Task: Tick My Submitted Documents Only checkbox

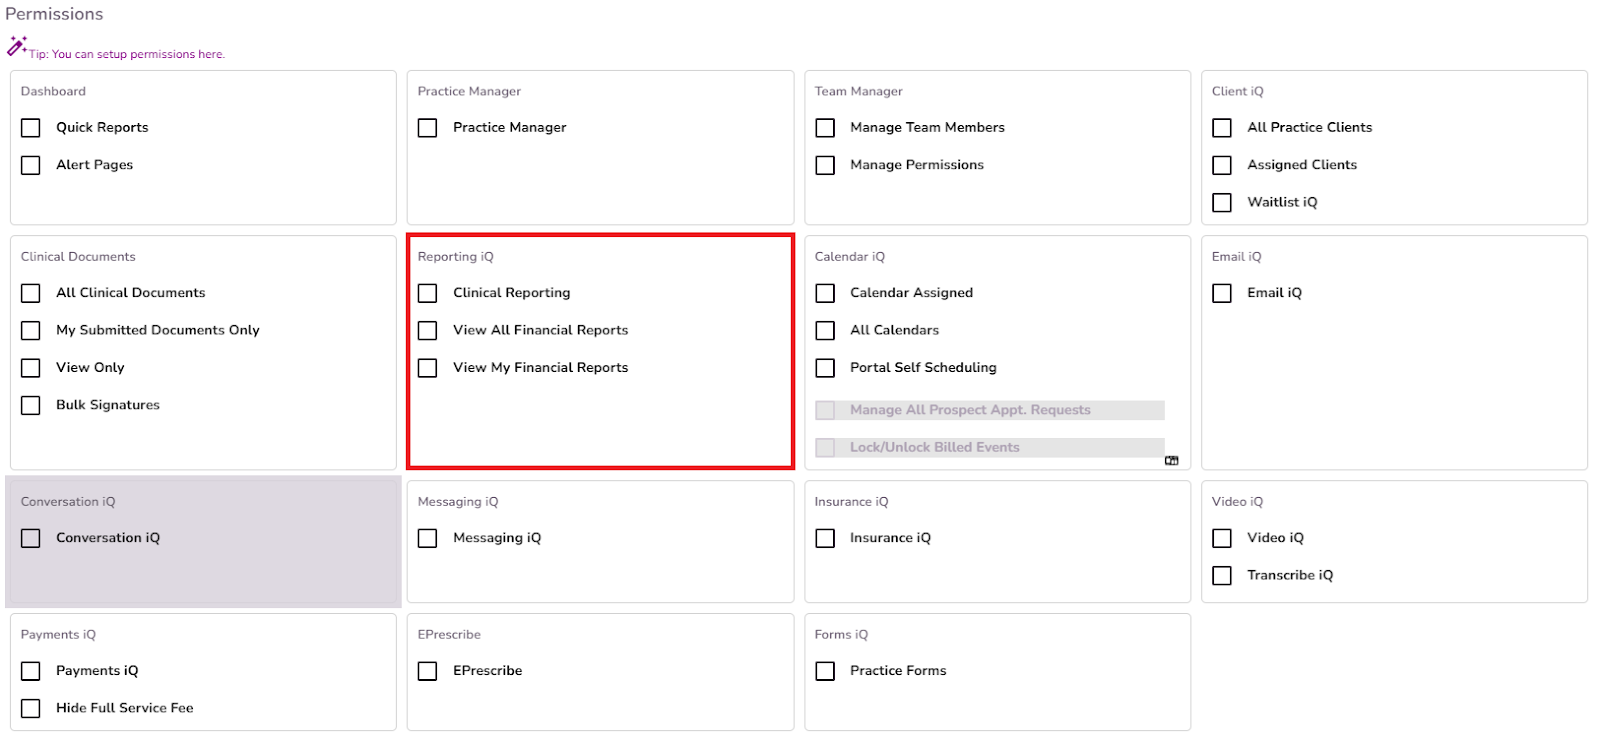Action: point(31,330)
